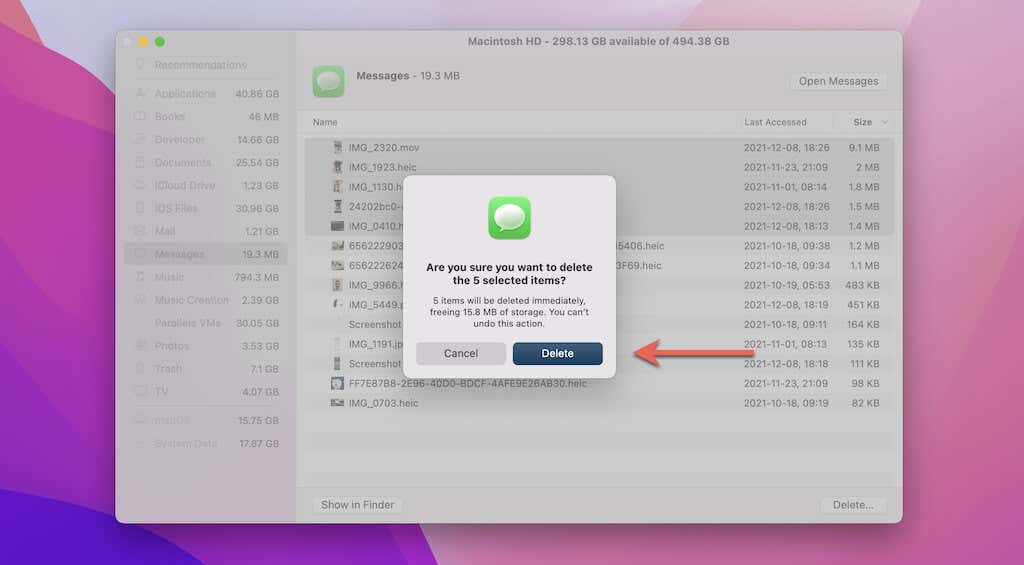Select the file name IMG_0703.heic
The image size is (1024, 565).
383,403
